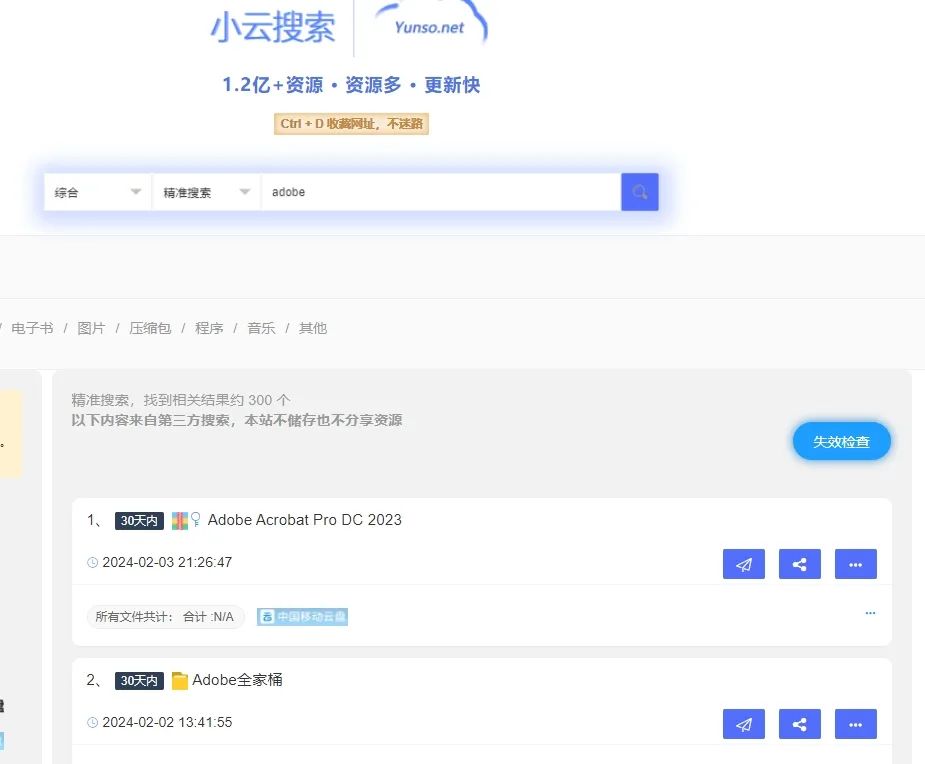Click timestamp 2024-02-02 13:41:55

tap(167, 722)
